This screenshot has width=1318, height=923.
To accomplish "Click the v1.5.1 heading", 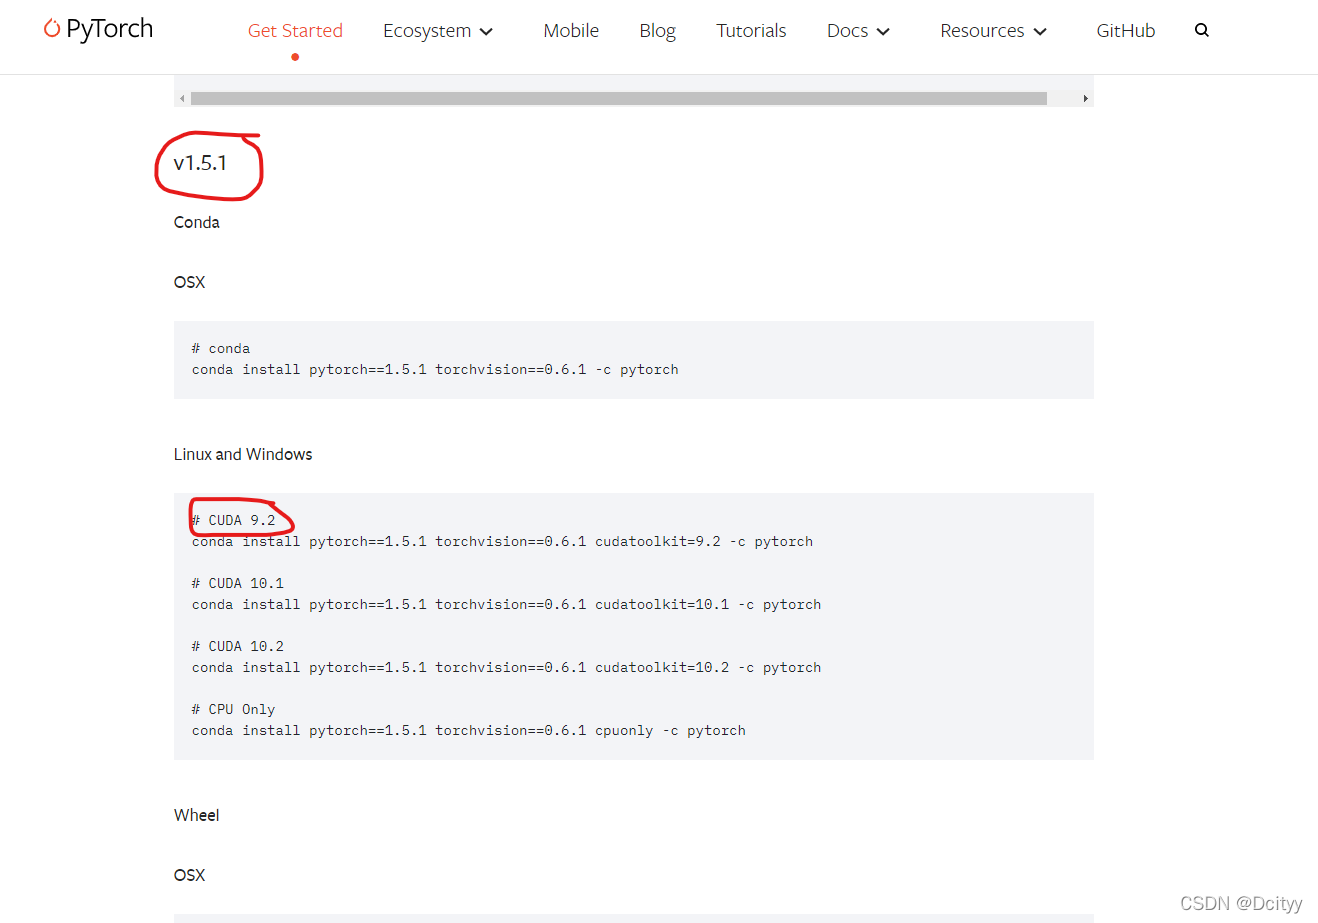I will point(200,163).
